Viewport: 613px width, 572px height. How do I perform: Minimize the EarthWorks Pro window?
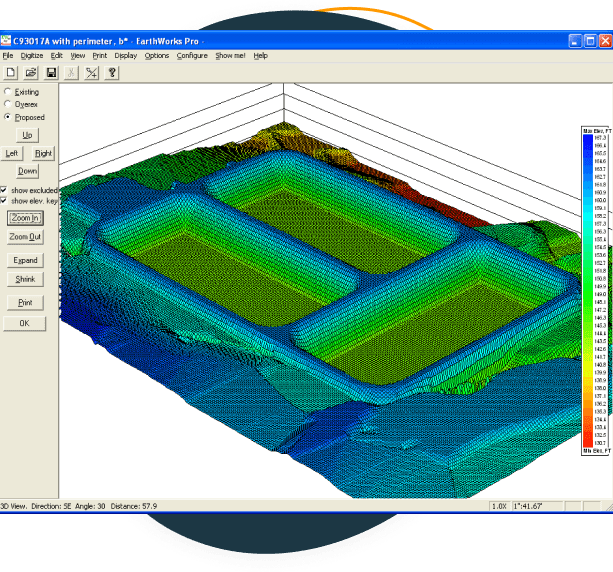pyautogui.click(x=575, y=41)
